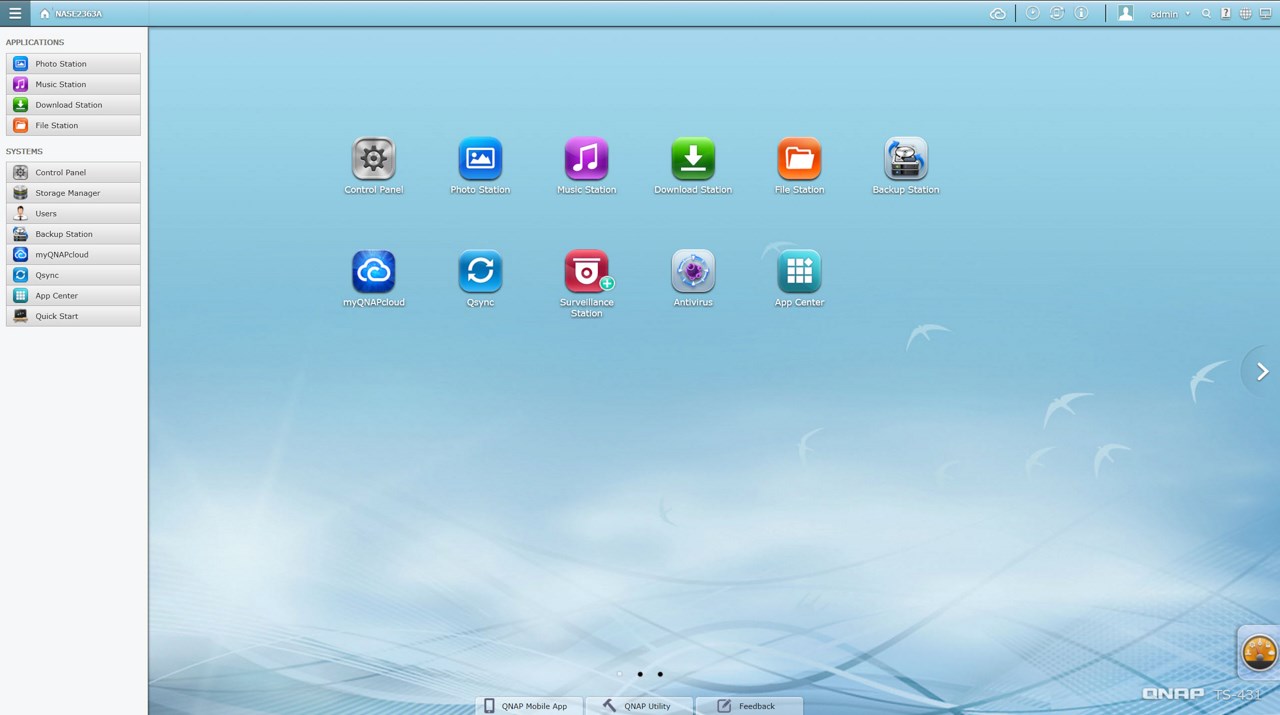This screenshot has width=1280, height=715.
Task: Show background tasks clock icon
Action: point(1033,13)
